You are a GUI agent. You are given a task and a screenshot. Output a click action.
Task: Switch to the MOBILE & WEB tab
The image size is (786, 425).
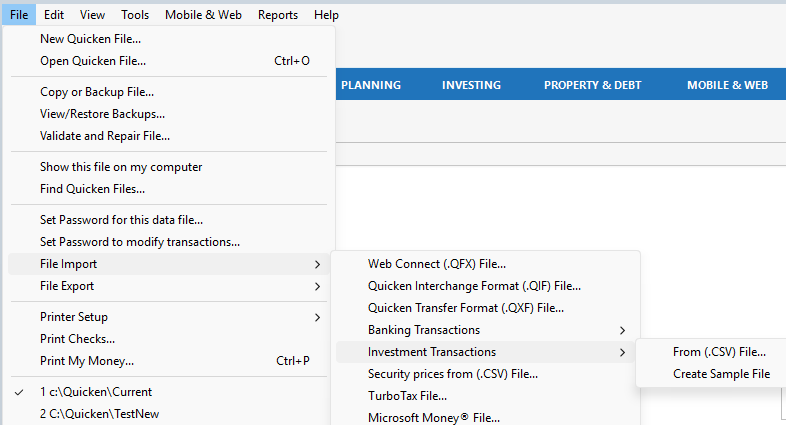point(727,85)
